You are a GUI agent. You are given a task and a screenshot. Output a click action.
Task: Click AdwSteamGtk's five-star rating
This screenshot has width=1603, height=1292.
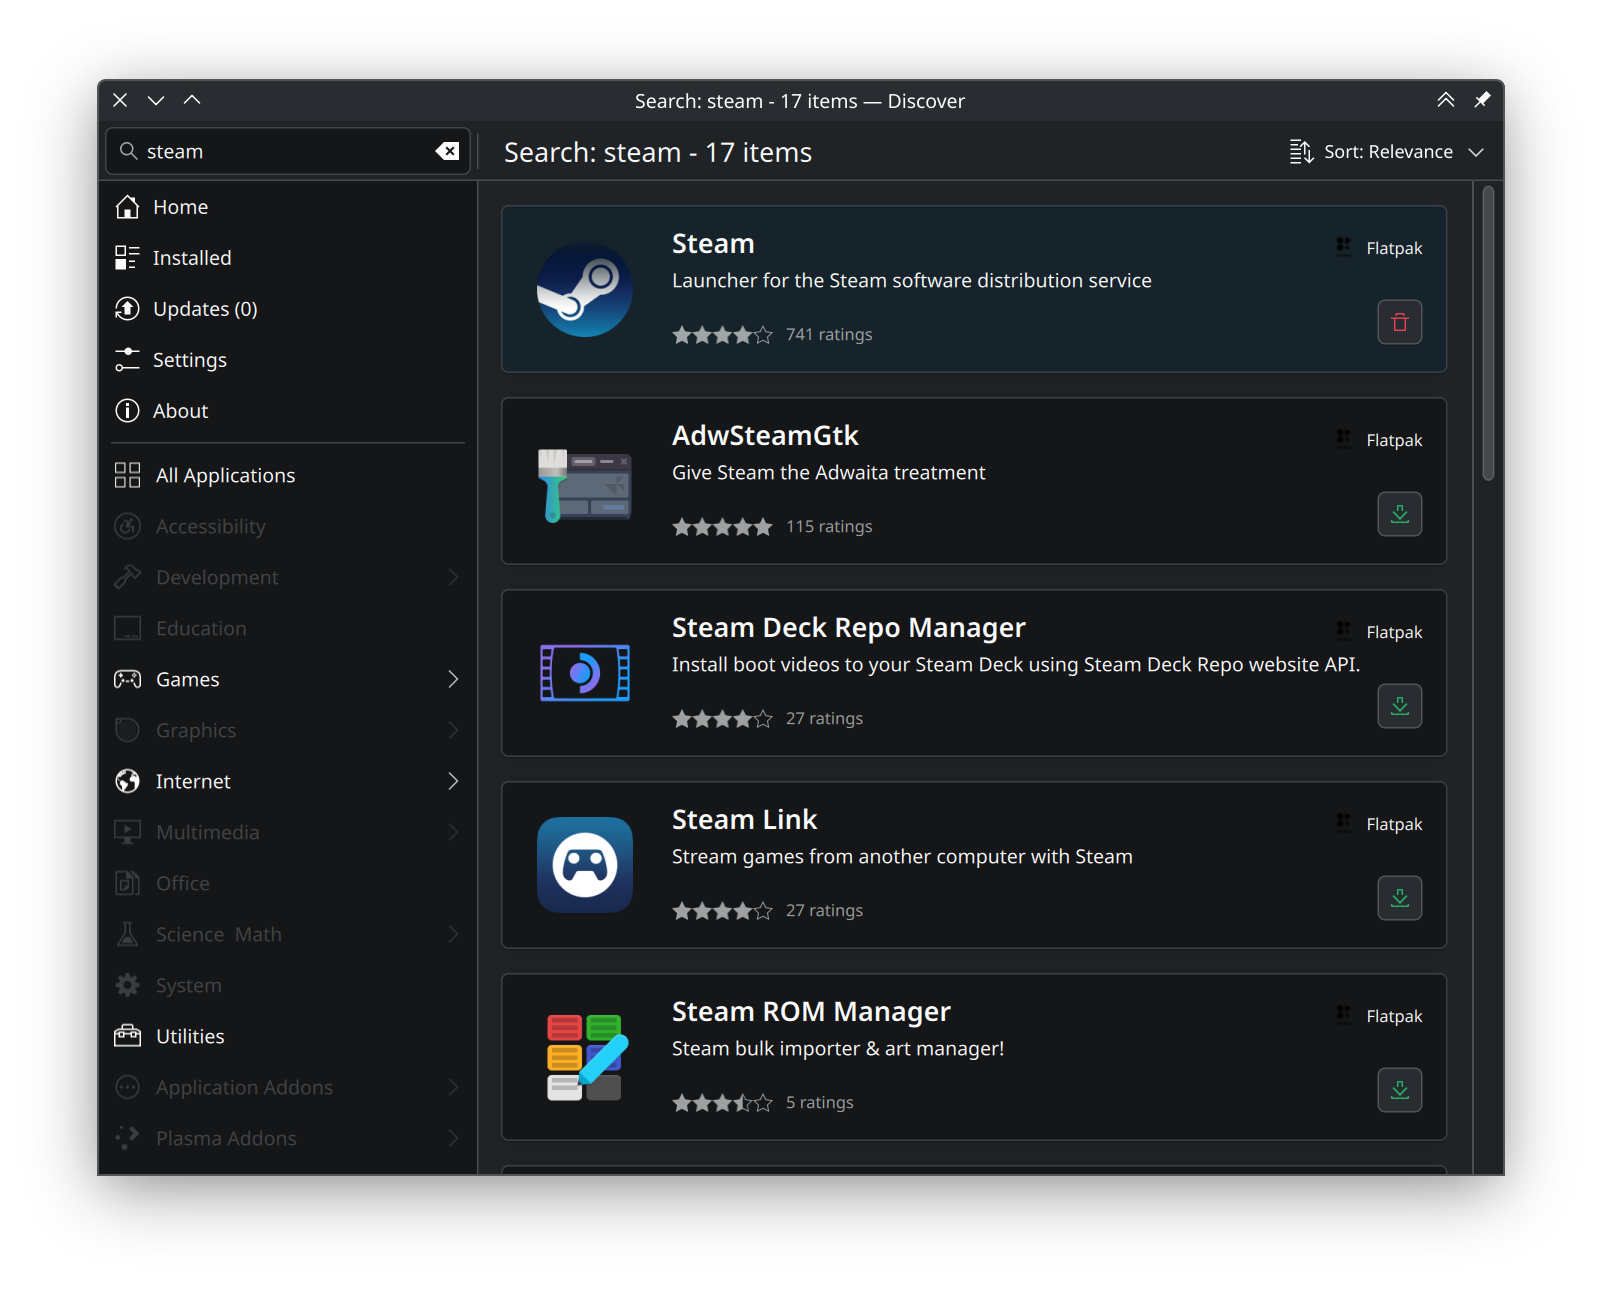[x=722, y=527]
